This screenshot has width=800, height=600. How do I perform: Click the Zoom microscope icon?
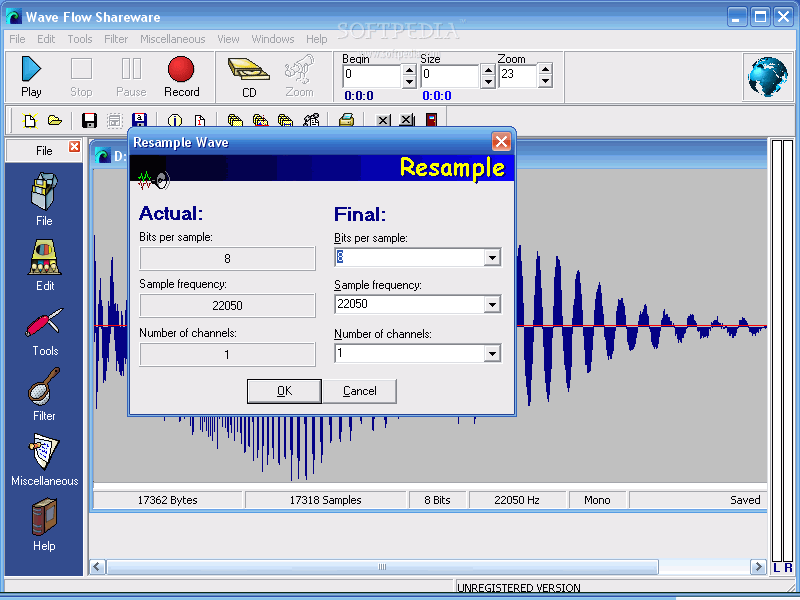[x=299, y=77]
